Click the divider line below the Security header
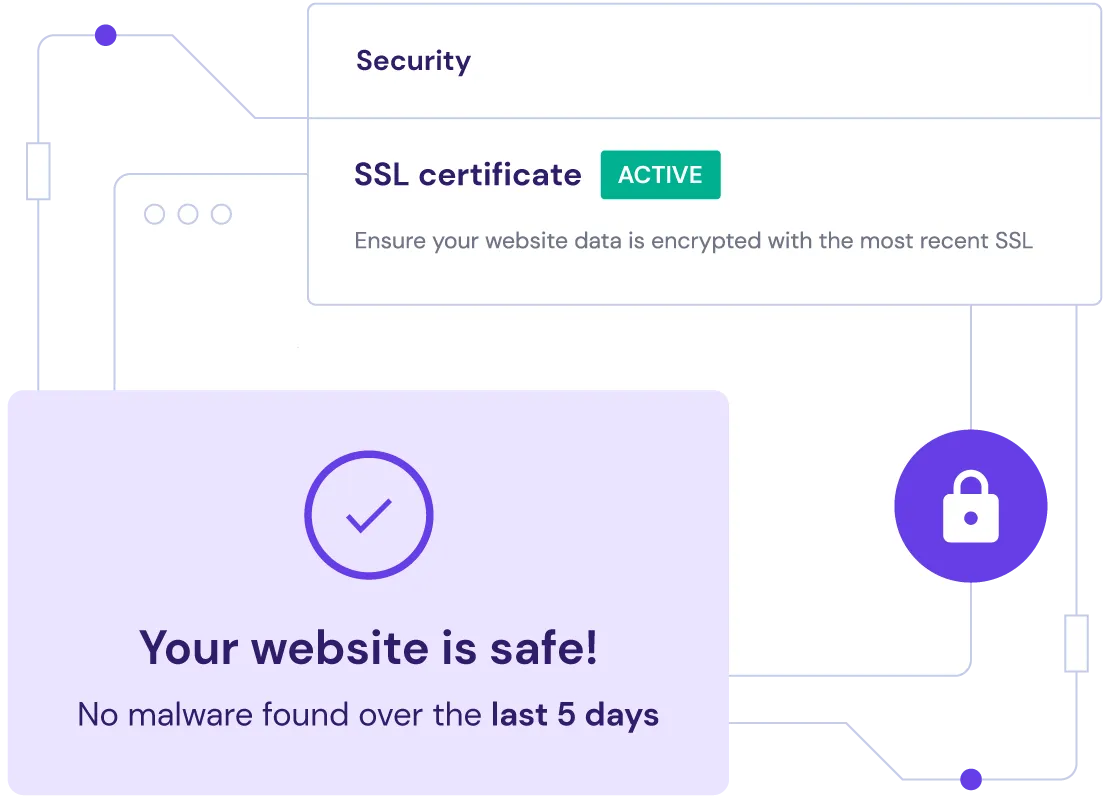 [x=700, y=118]
